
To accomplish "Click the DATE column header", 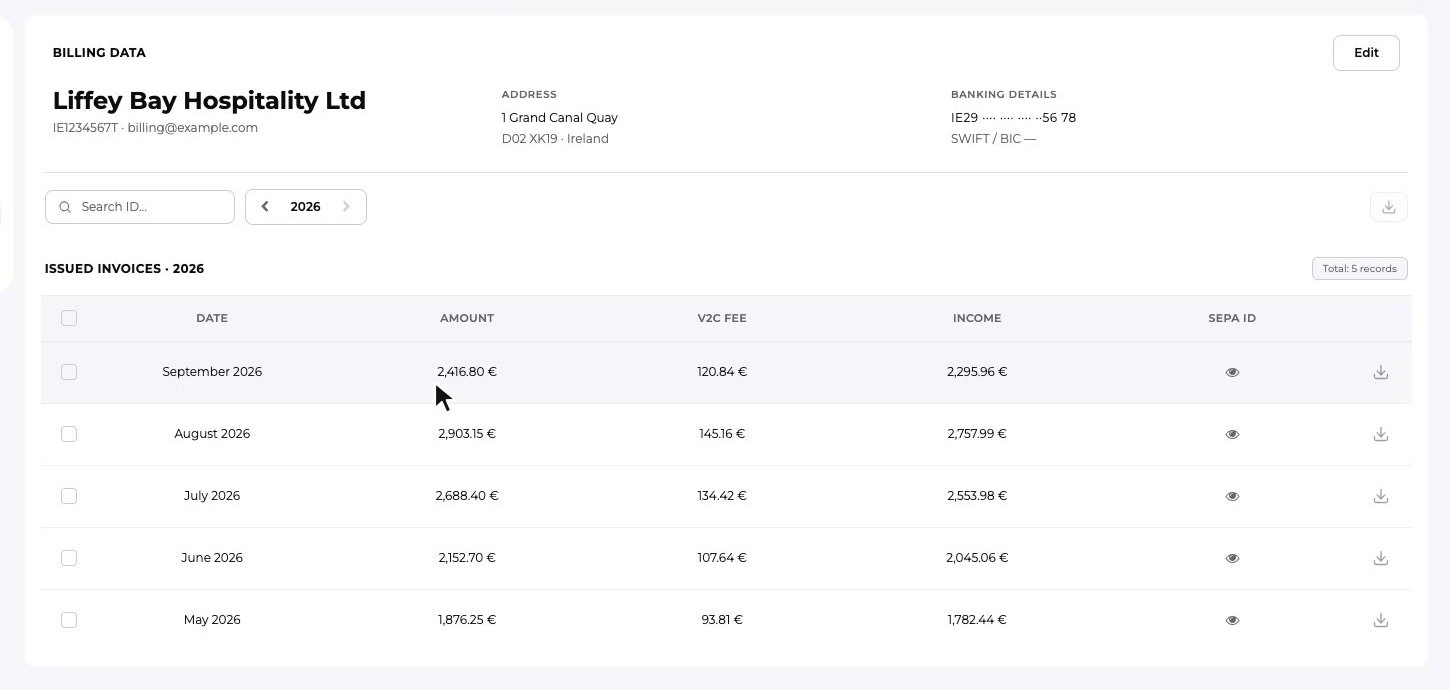I will pos(212,318).
